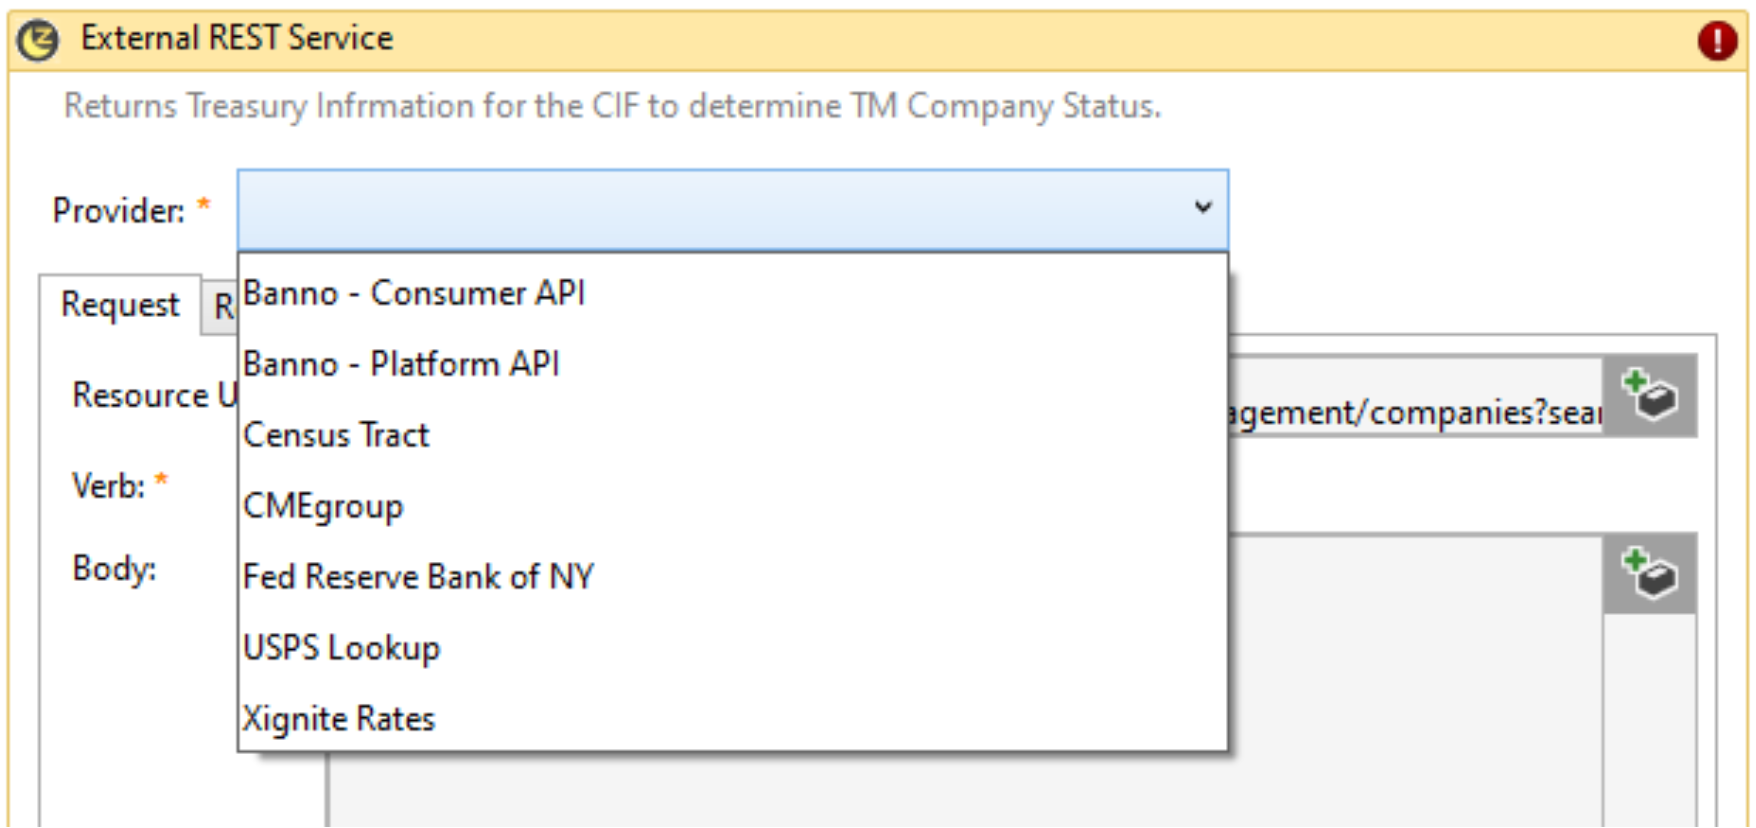This screenshot has width=1756, height=828.
Task: Click the Provider field label
Action: (x=118, y=211)
